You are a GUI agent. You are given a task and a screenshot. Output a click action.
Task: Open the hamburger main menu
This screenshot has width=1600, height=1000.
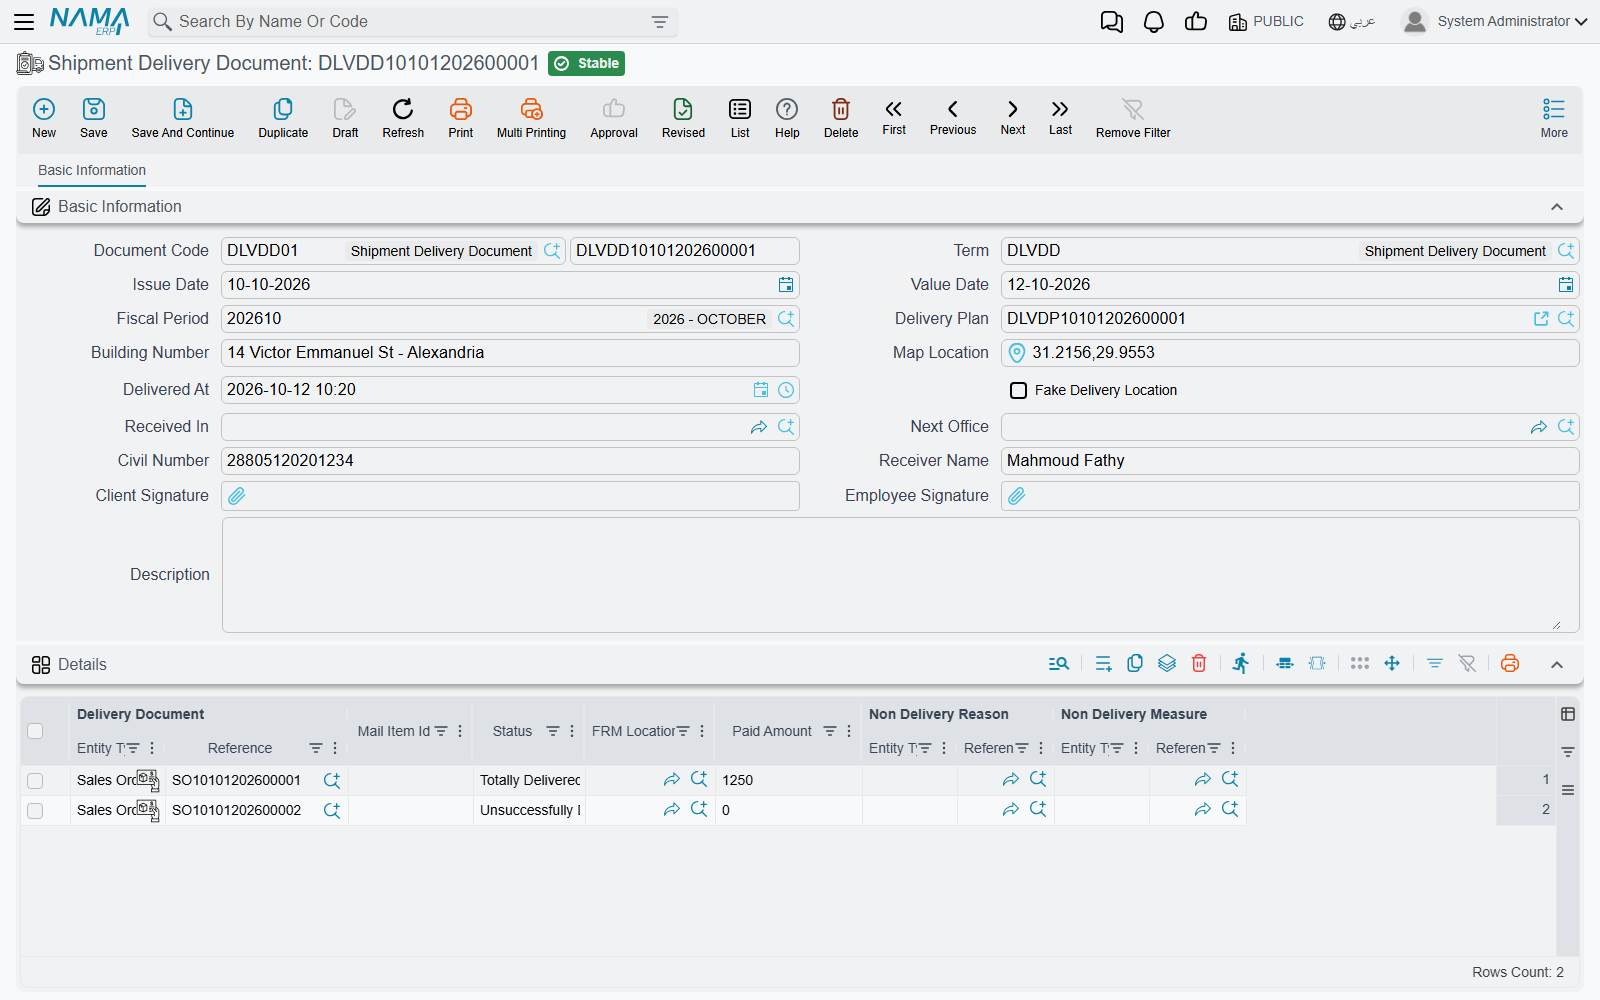[x=24, y=21]
